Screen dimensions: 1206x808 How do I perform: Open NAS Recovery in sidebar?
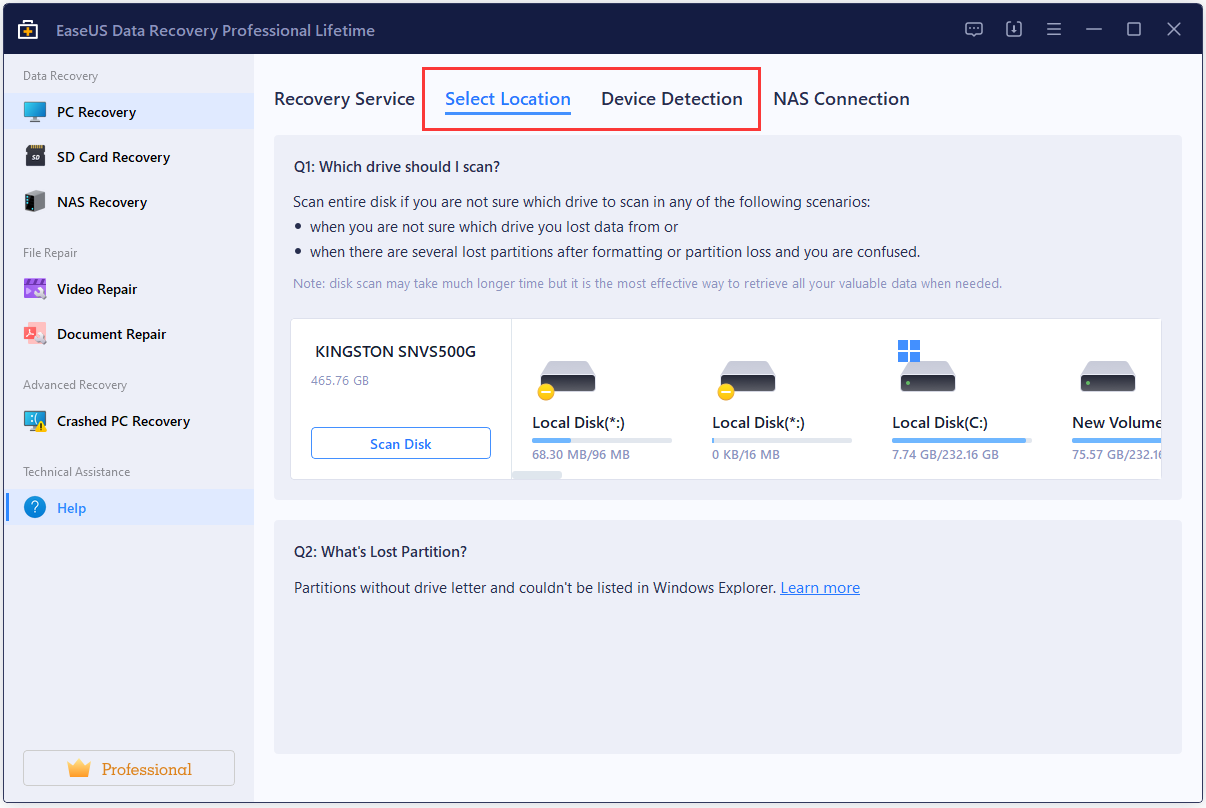(129, 202)
